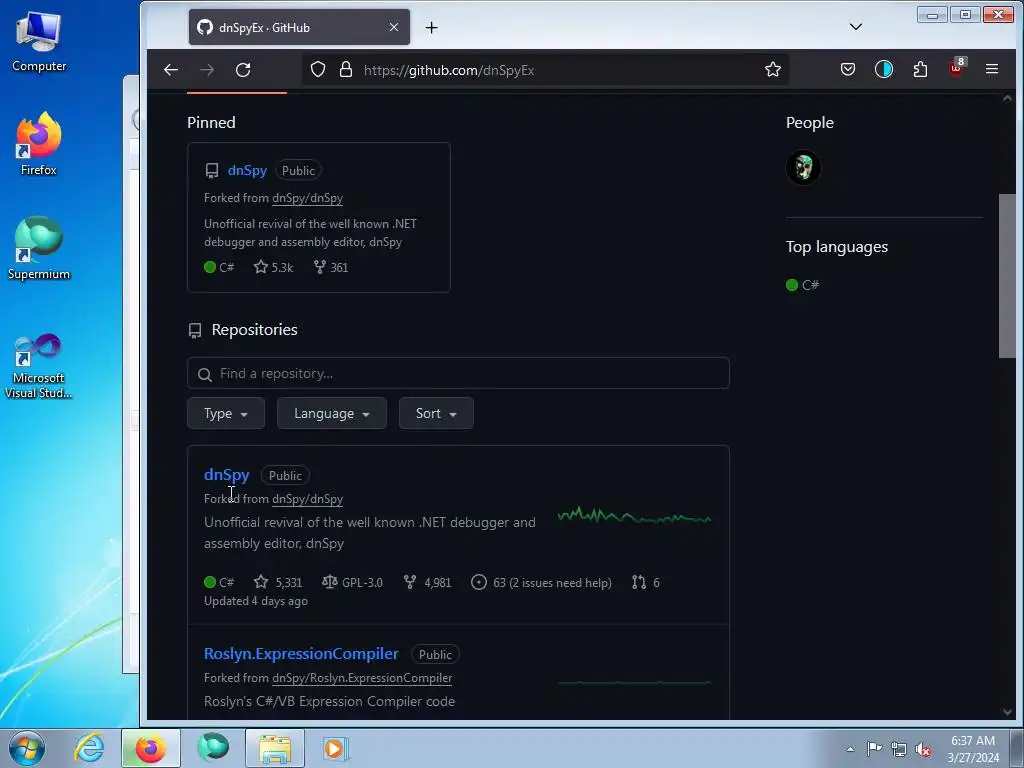Click the address bar URL
This screenshot has width=1024, height=768.
(449, 70)
